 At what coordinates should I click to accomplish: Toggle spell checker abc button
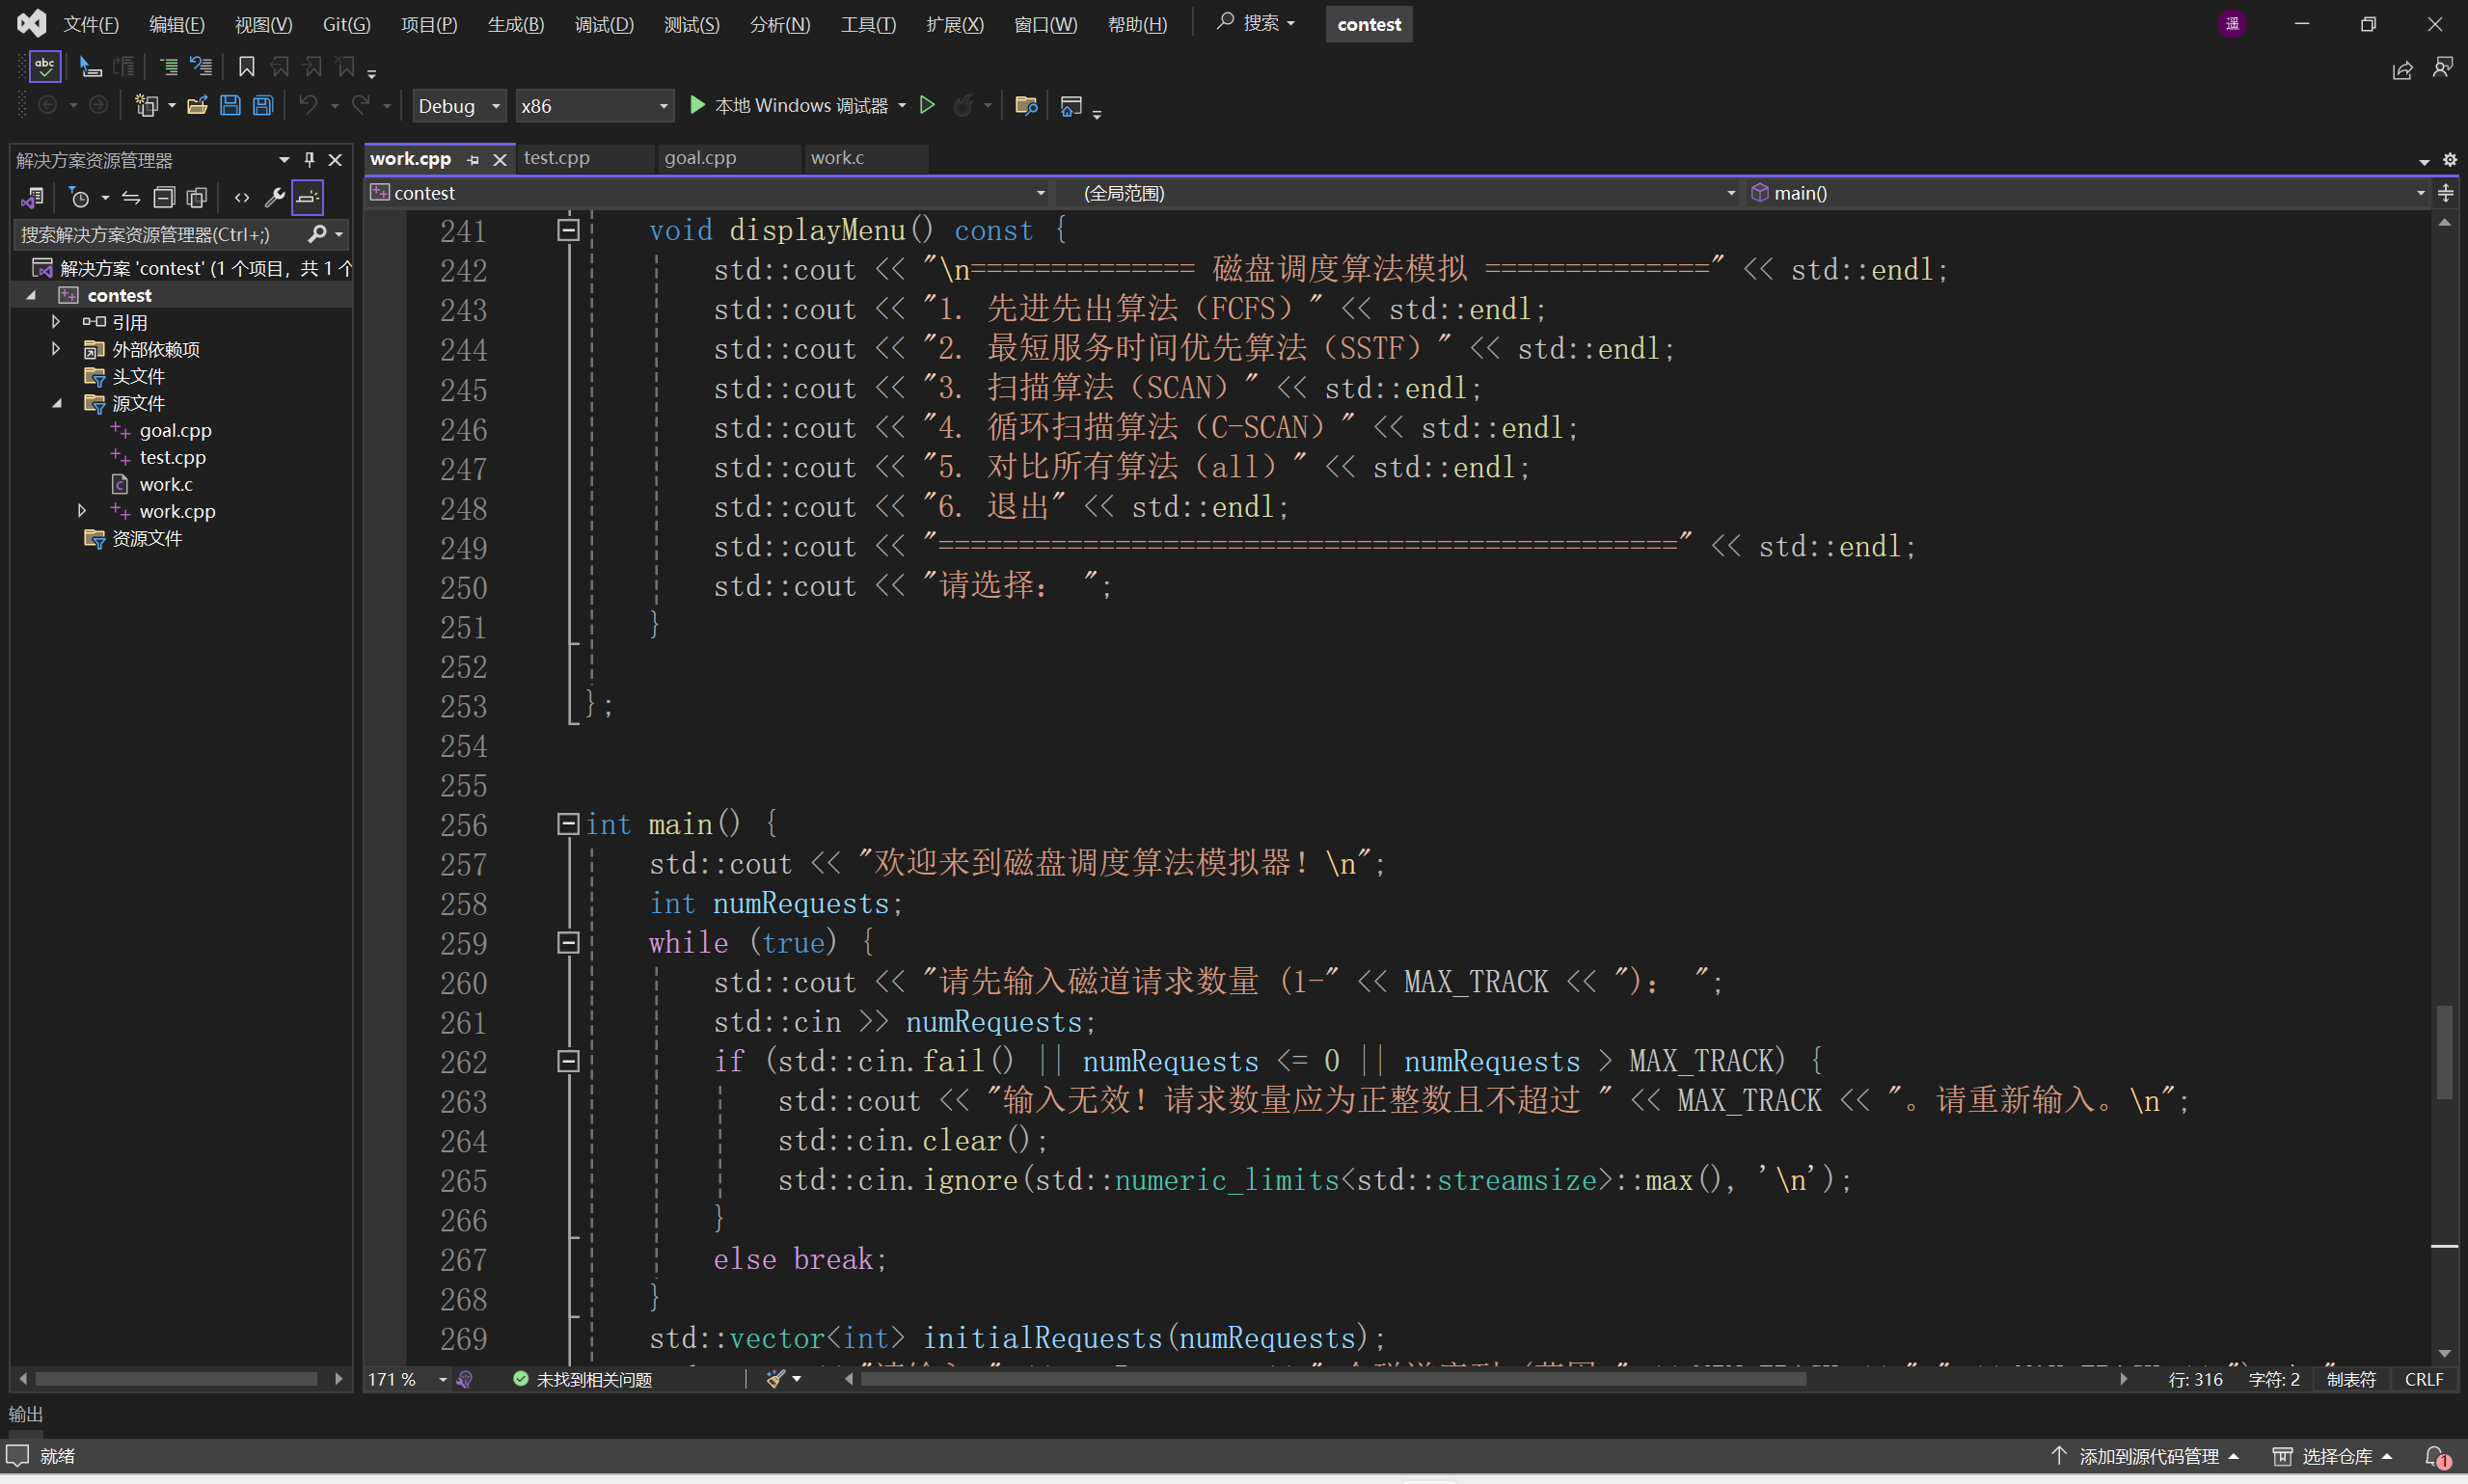45,67
